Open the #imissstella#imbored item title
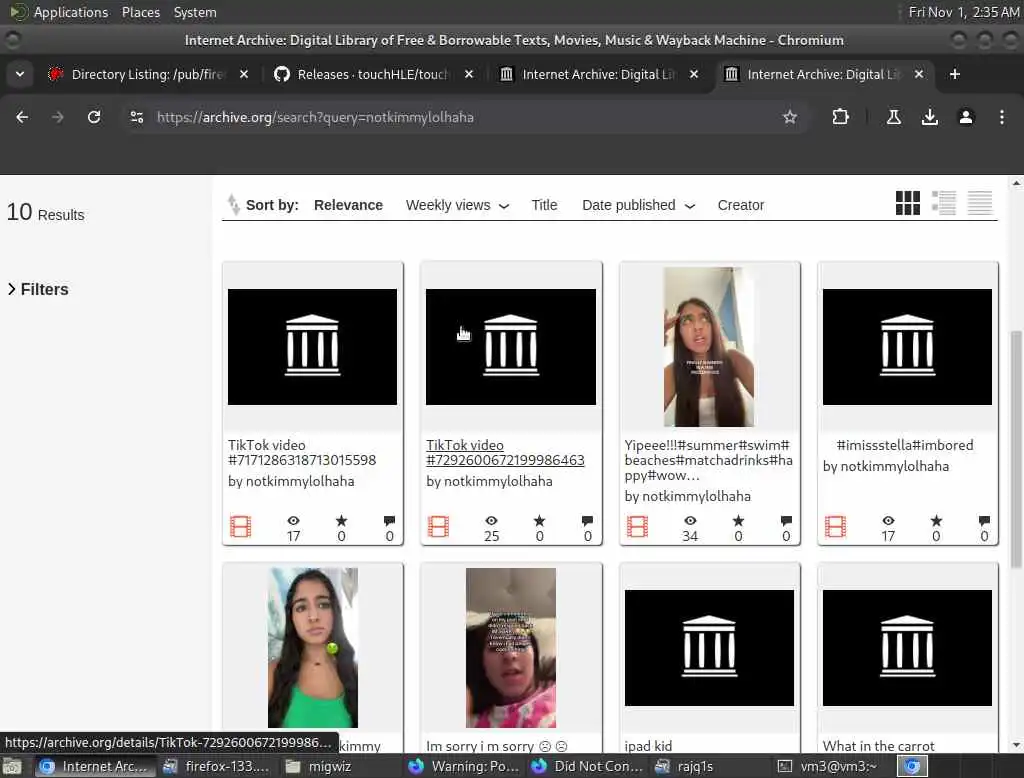 tap(904, 445)
